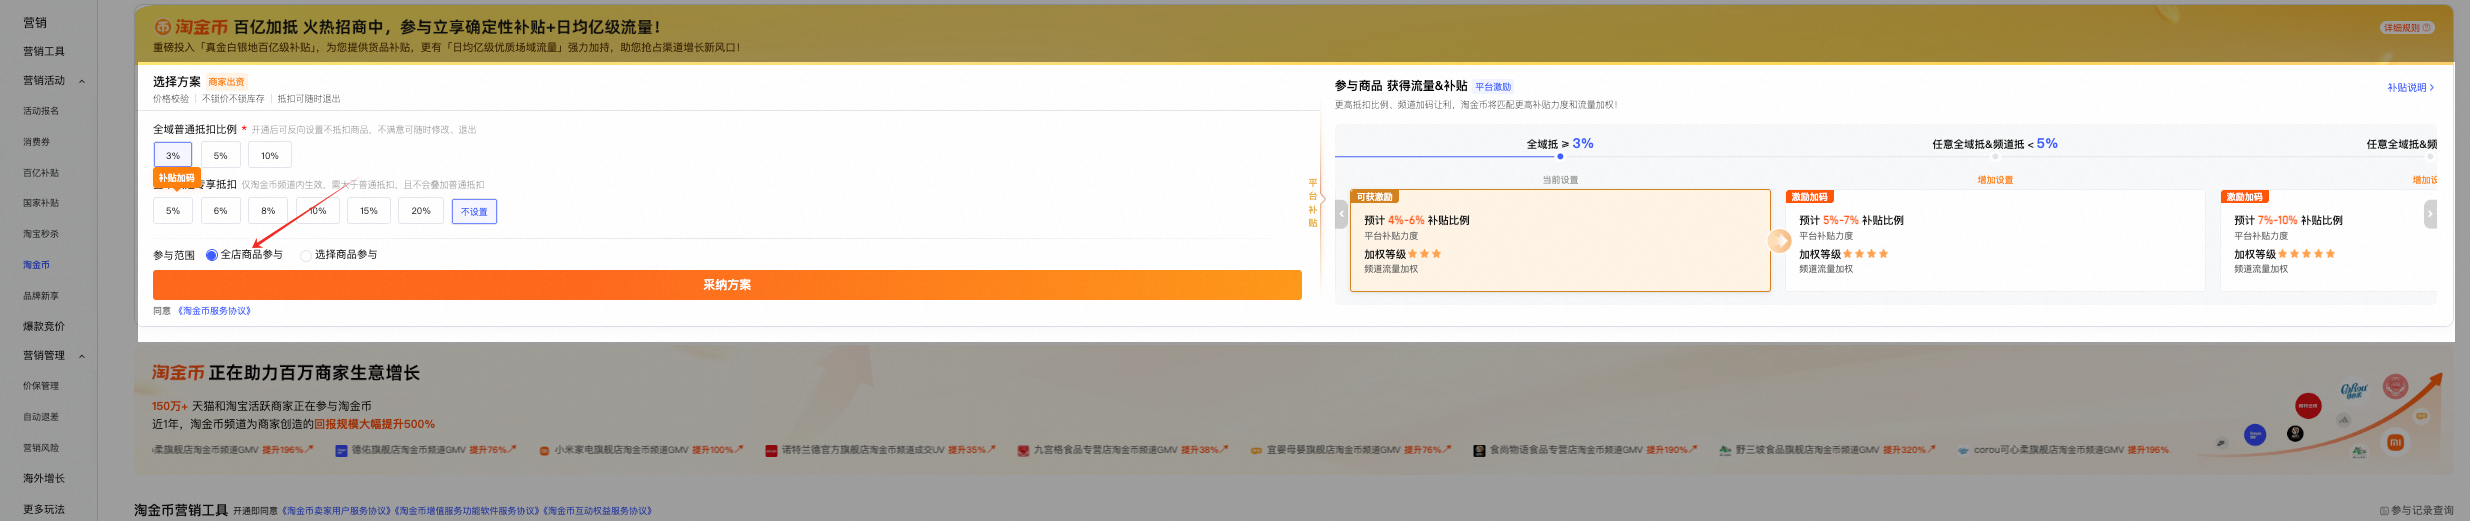The image size is (2470, 521).
Task: Open 淘宝秒杀 in the sidebar
Action: coord(41,234)
